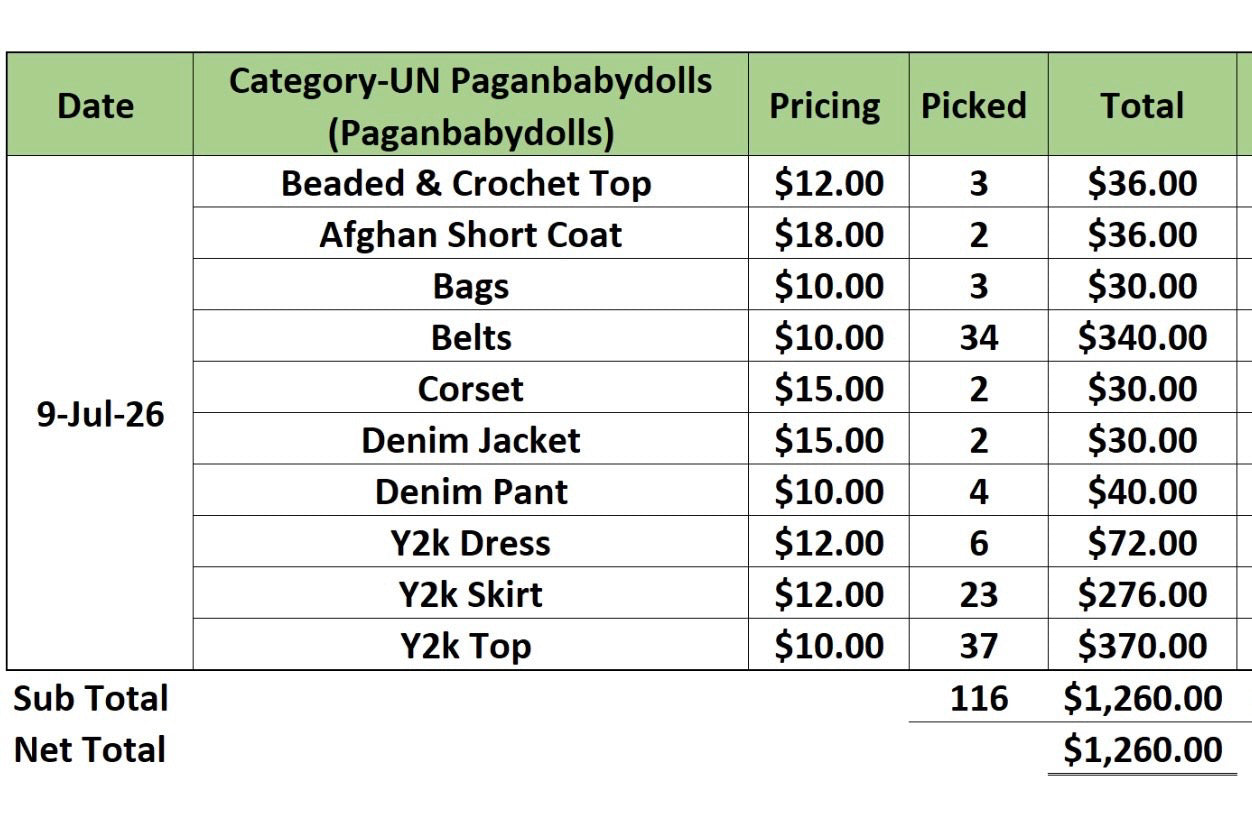
Task: Select the Beaded & Crochet Top cell
Action: 470,182
